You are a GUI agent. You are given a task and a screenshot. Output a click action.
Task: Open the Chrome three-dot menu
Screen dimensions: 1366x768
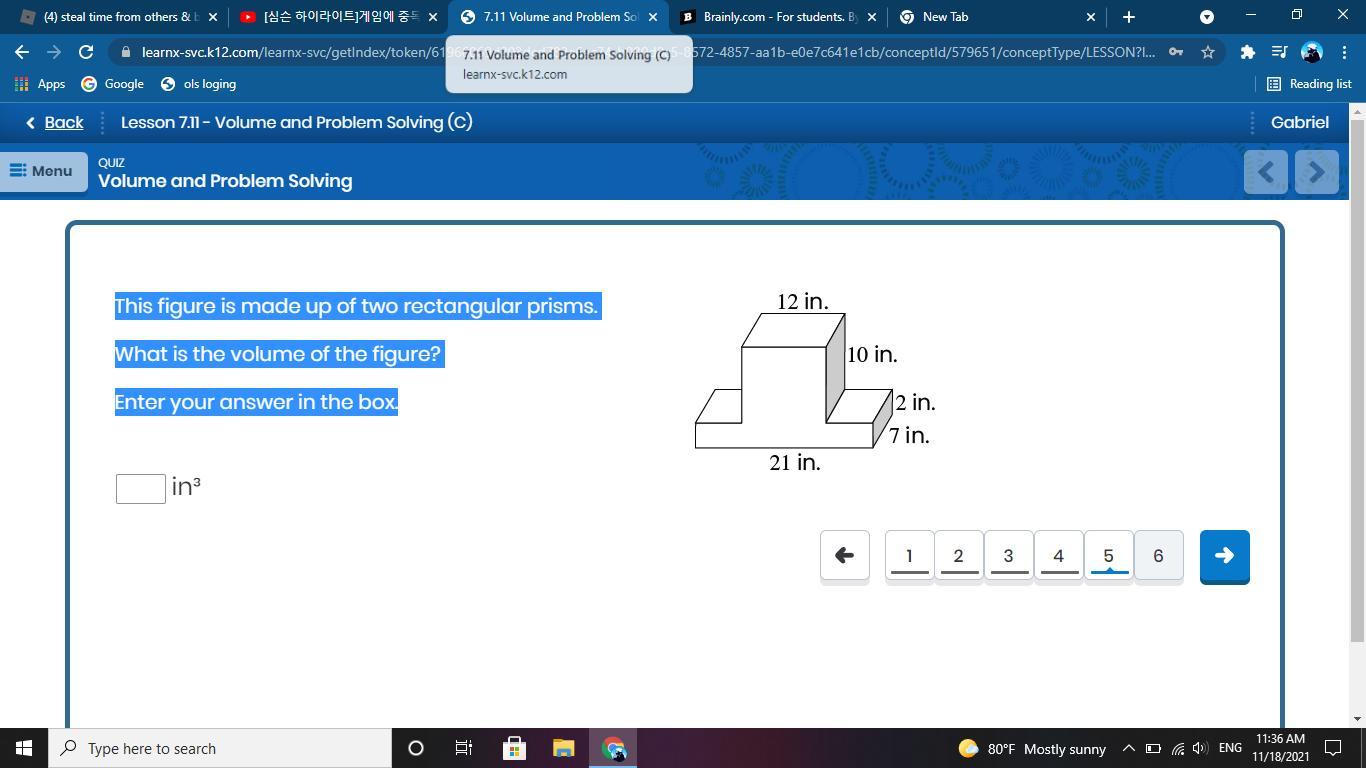click(x=1343, y=52)
